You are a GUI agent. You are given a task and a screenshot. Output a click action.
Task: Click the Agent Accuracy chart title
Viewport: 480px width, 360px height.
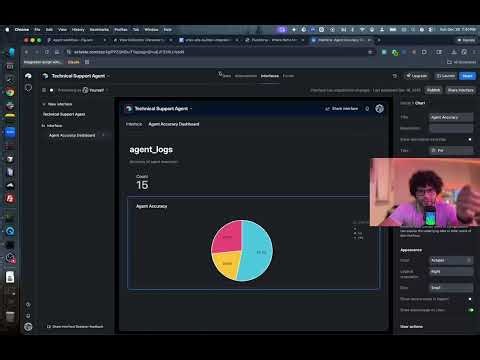coord(152,206)
